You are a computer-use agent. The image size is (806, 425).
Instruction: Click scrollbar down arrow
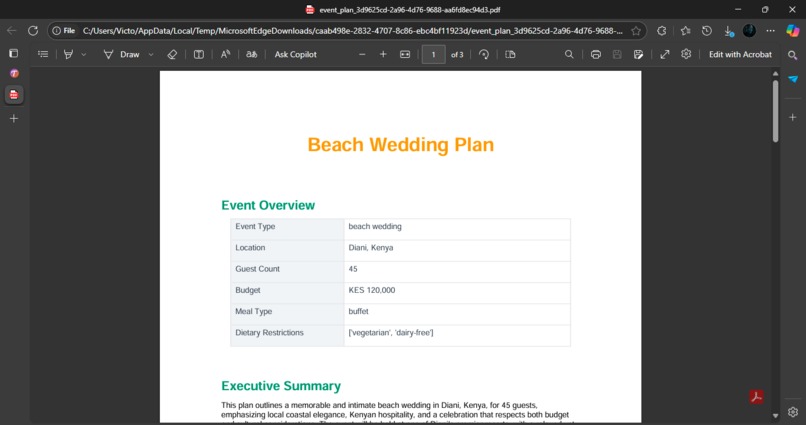coord(775,416)
